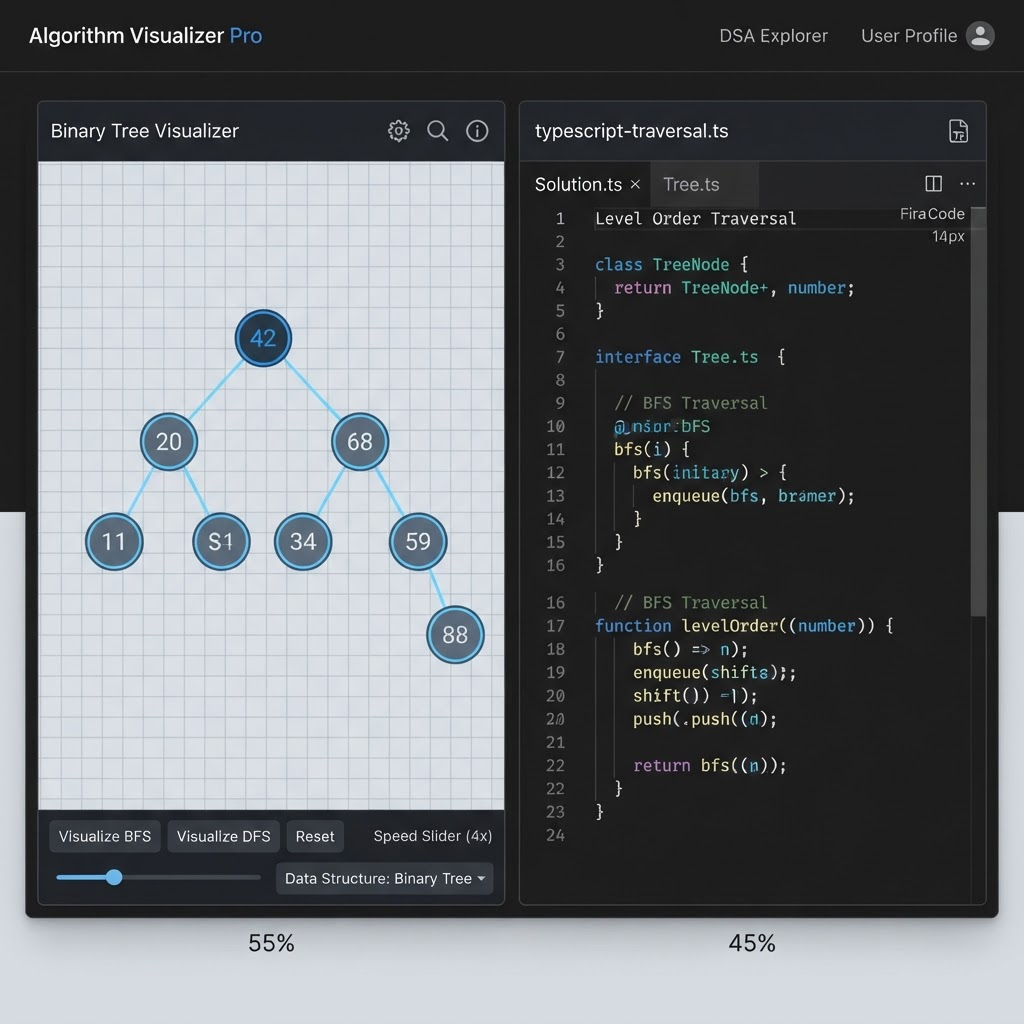Click the speed slider handle
Image resolution: width=1024 pixels, height=1024 pixels.
[114, 877]
